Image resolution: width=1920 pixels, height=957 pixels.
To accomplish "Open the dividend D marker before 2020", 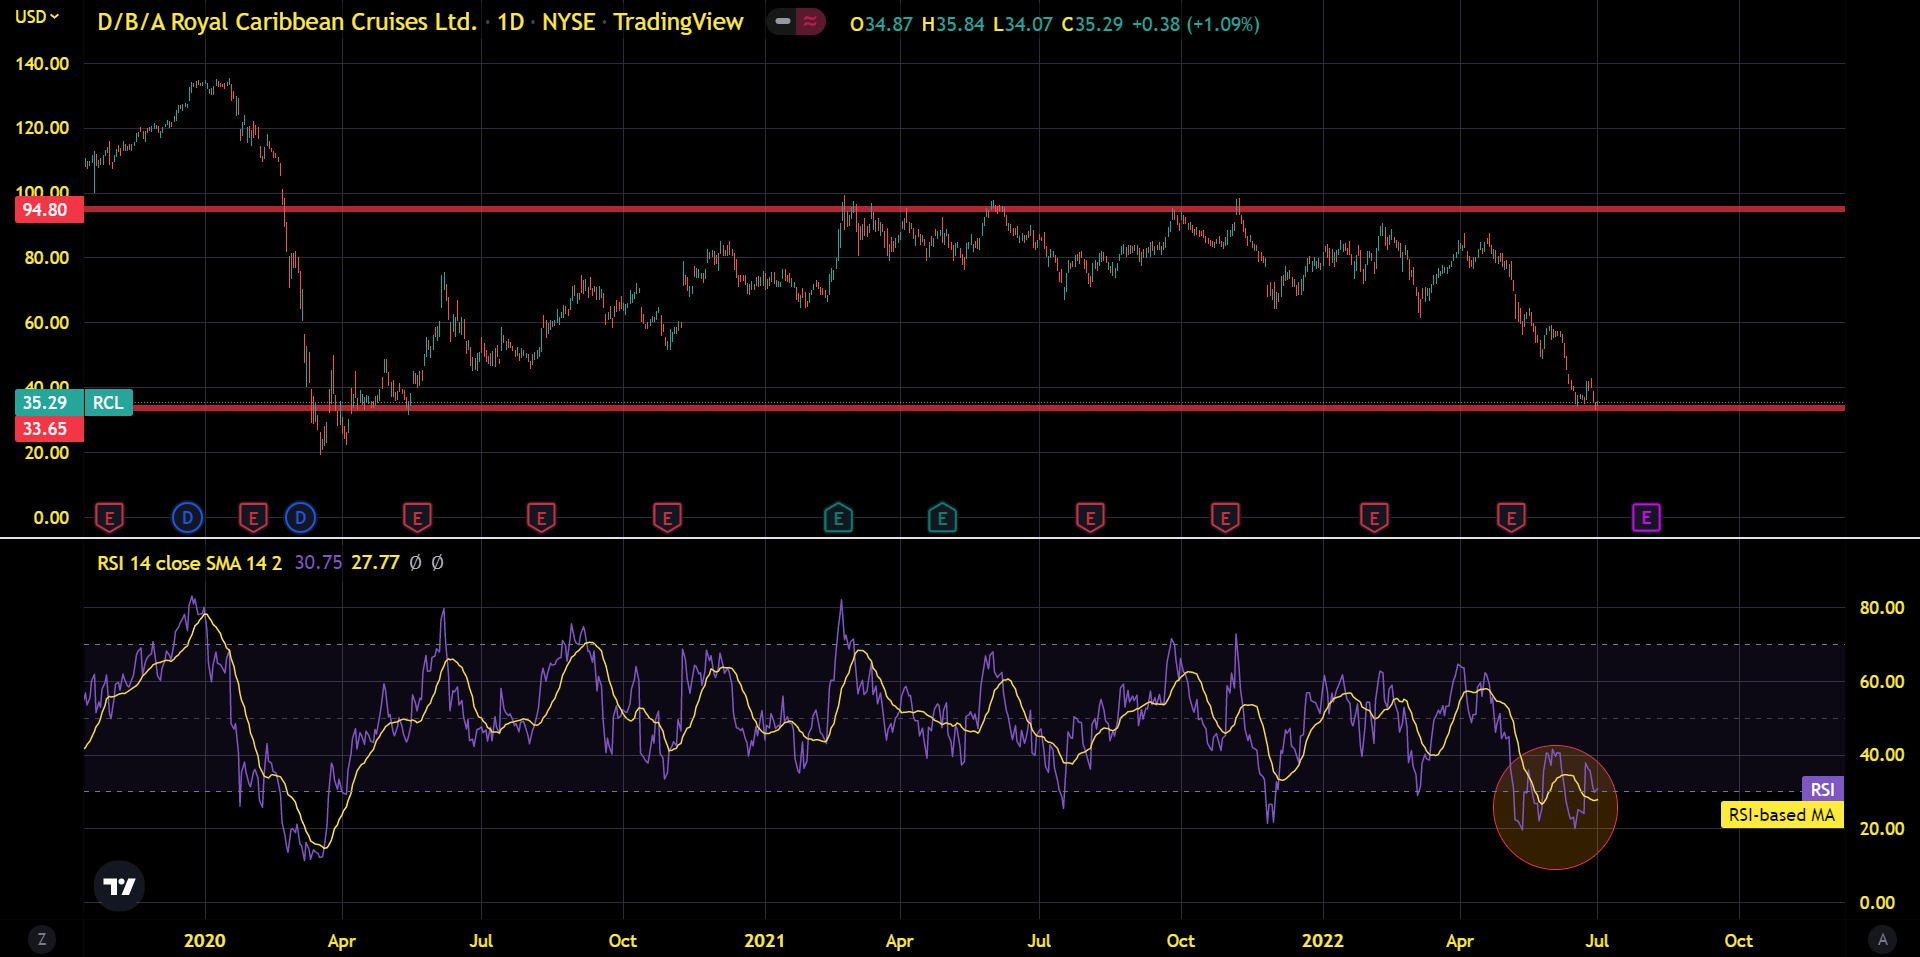I will 187,517.
